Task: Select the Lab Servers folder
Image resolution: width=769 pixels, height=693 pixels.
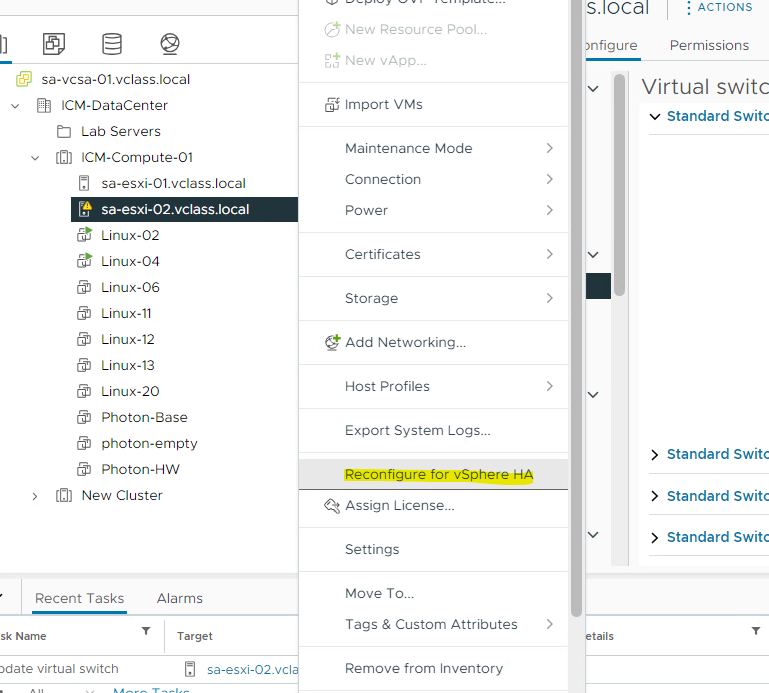Action: 121,131
